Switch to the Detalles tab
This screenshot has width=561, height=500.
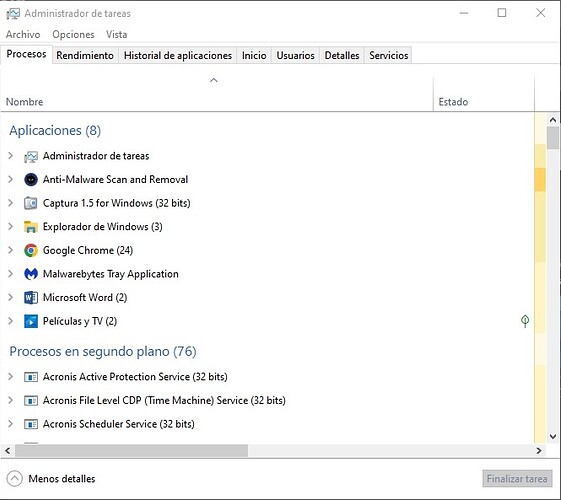(342, 55)
